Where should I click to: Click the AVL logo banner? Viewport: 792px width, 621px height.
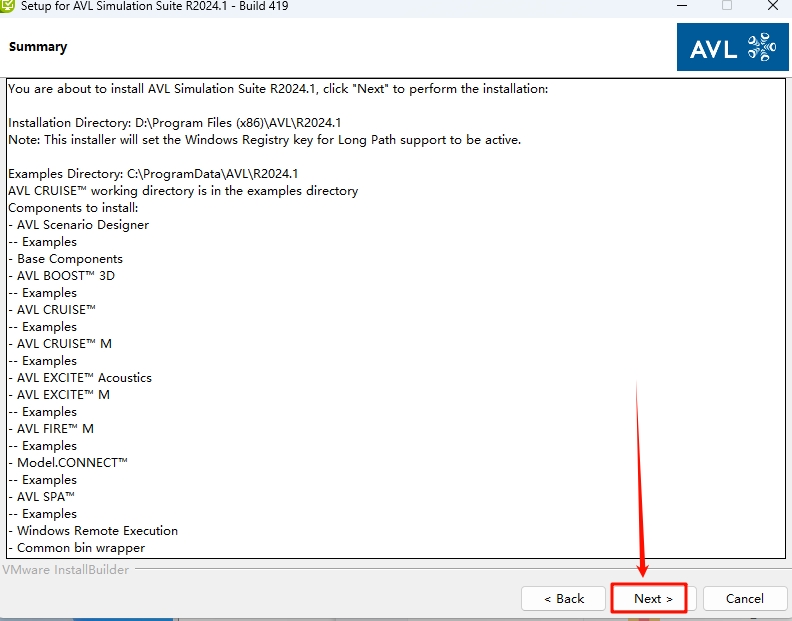(732, 47)
